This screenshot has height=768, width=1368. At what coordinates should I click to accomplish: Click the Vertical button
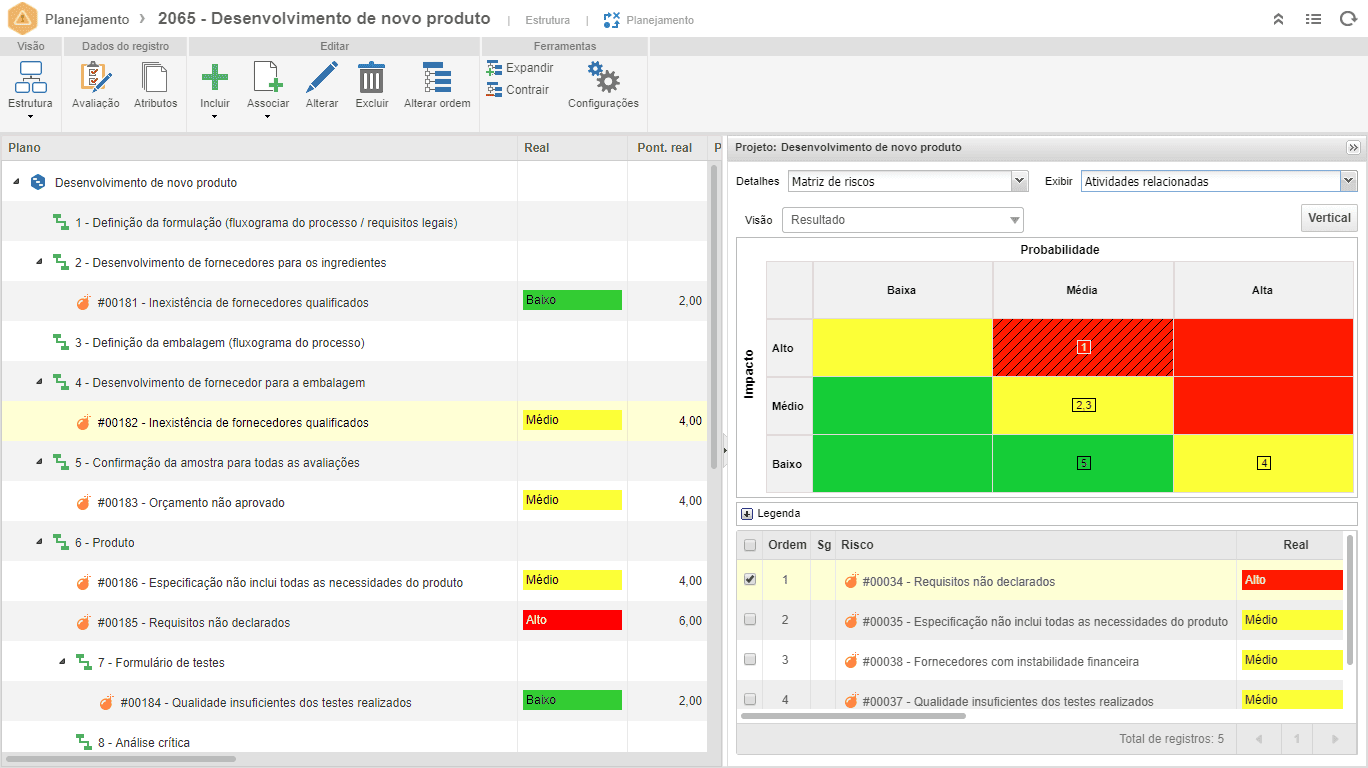point(1329,218)
